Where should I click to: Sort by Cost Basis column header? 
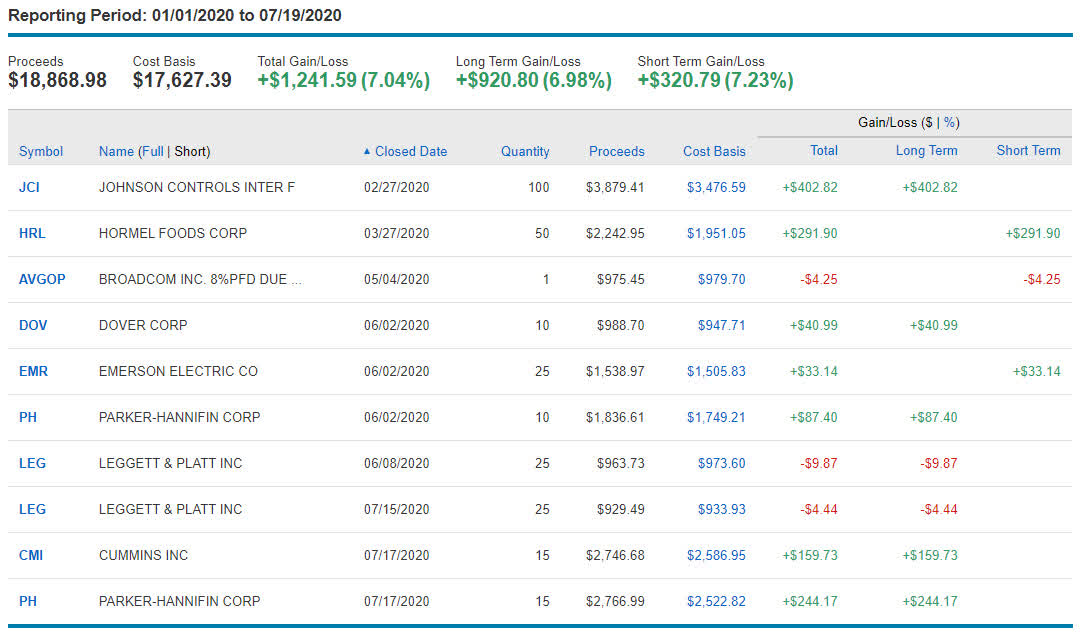tap(714, 152)
